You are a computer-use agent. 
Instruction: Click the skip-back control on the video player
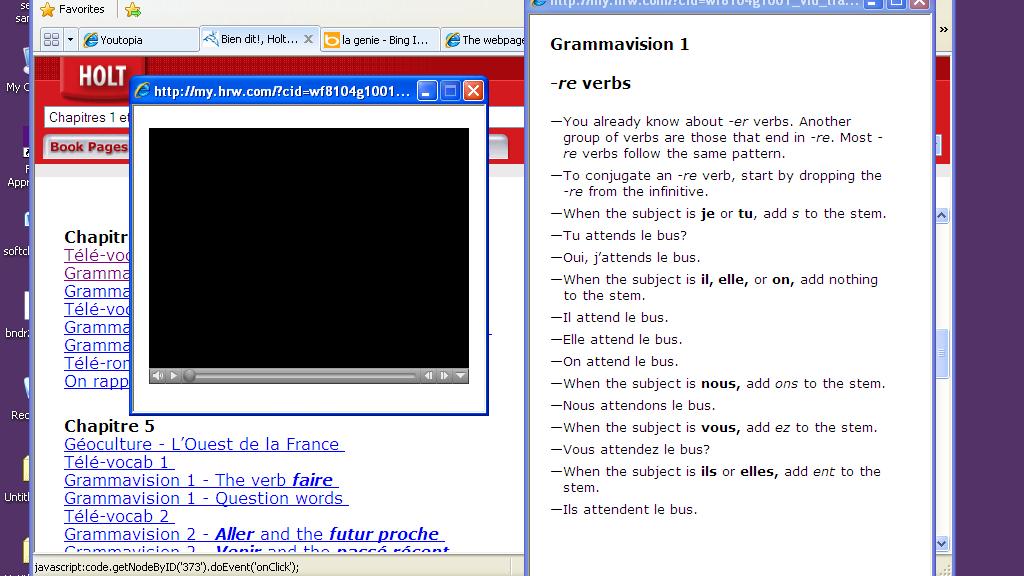430,376
